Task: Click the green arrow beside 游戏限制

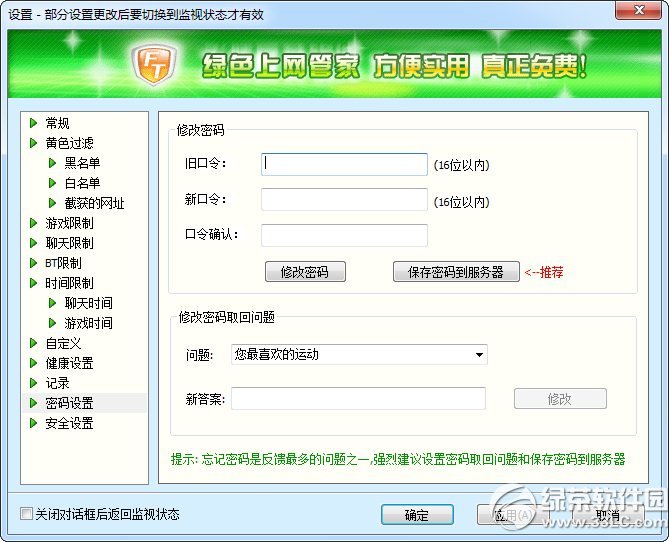Action: pos(33,223)
